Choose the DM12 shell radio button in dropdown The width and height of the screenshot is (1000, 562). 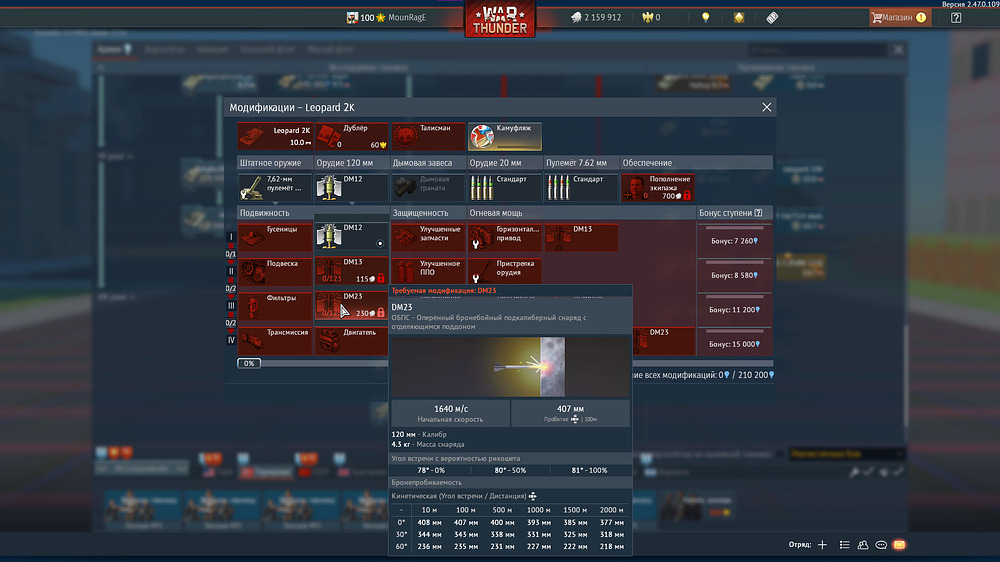(x=380, y=243)
